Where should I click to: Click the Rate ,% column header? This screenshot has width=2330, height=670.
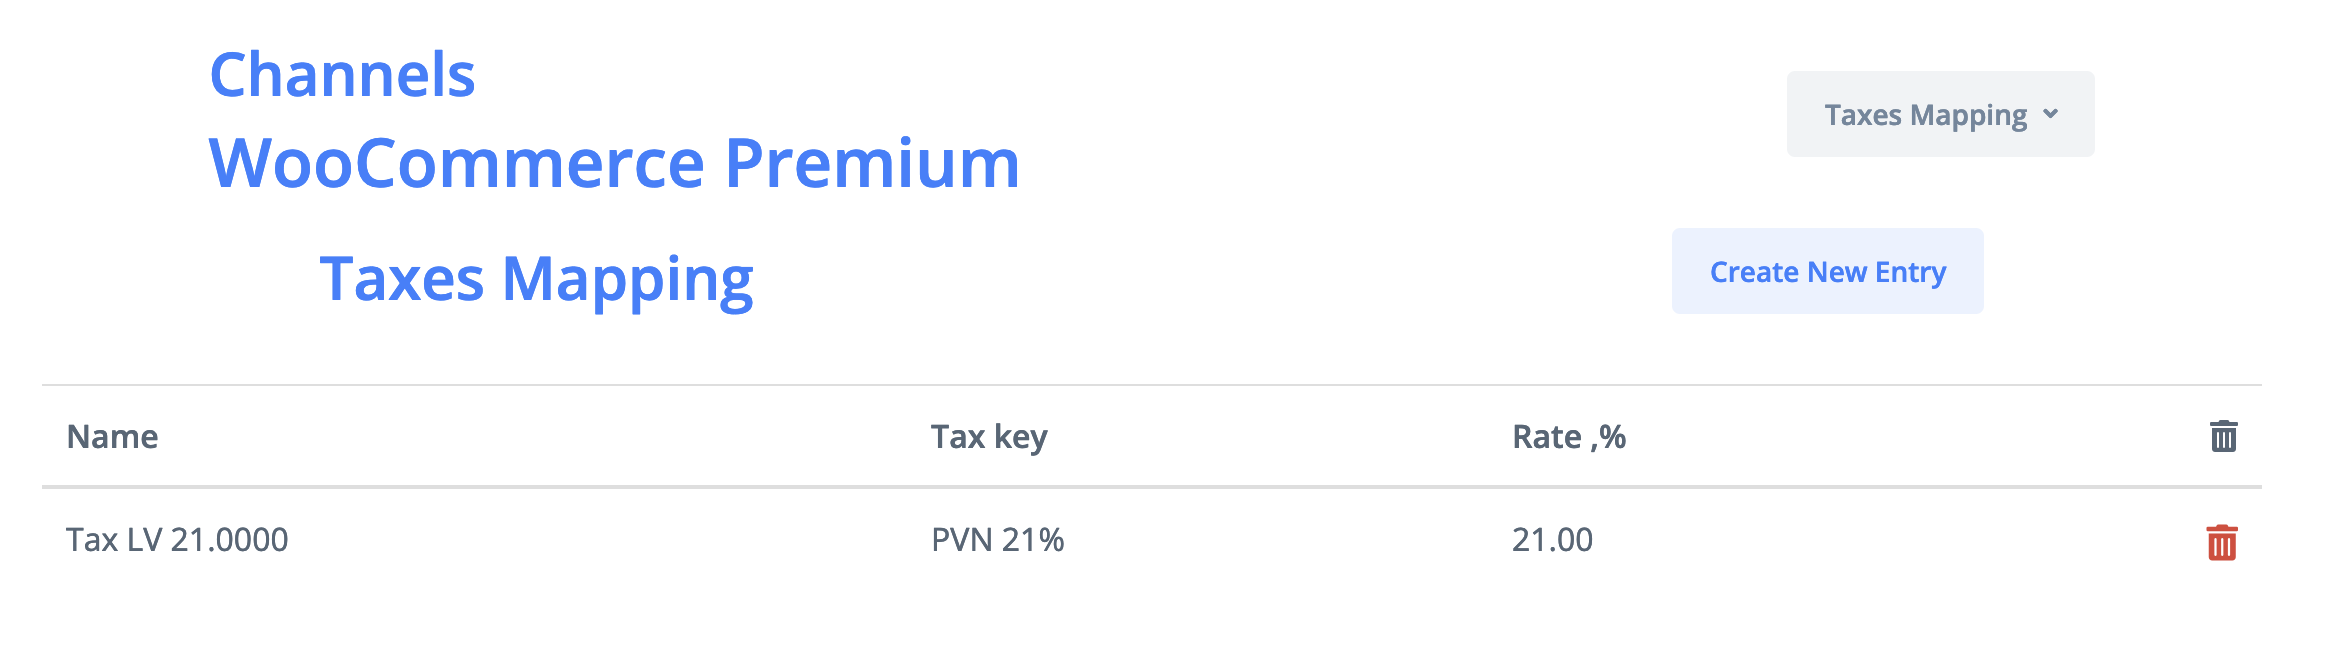(x=1568, y=437)
